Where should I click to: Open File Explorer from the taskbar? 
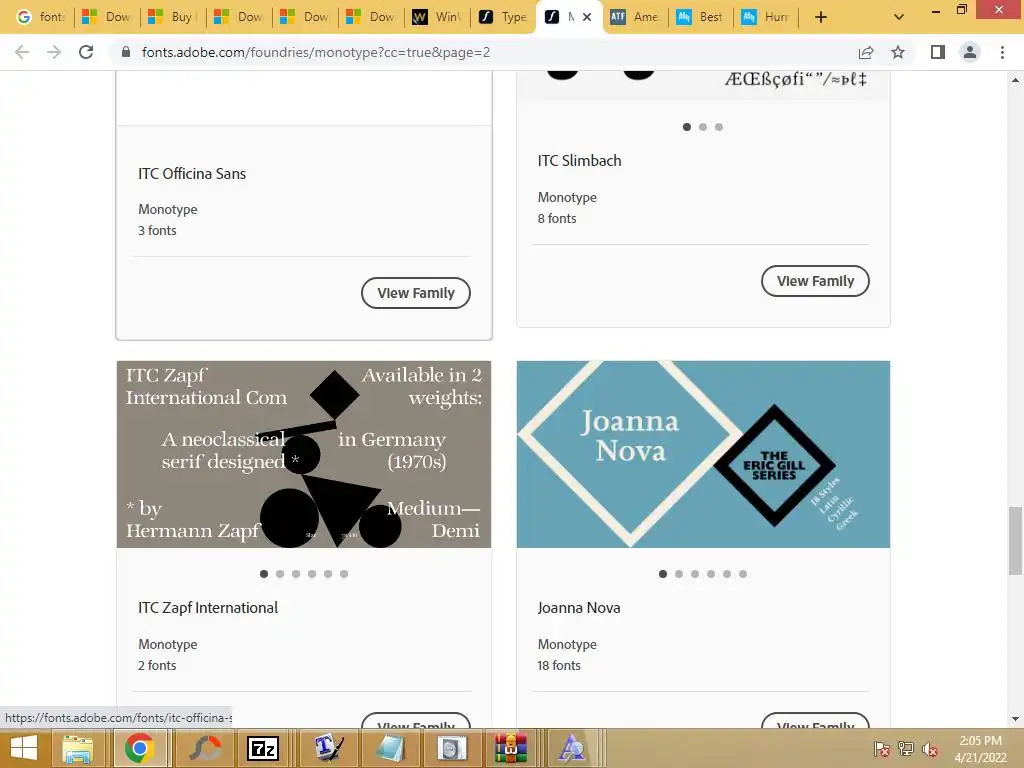(77, 748)
